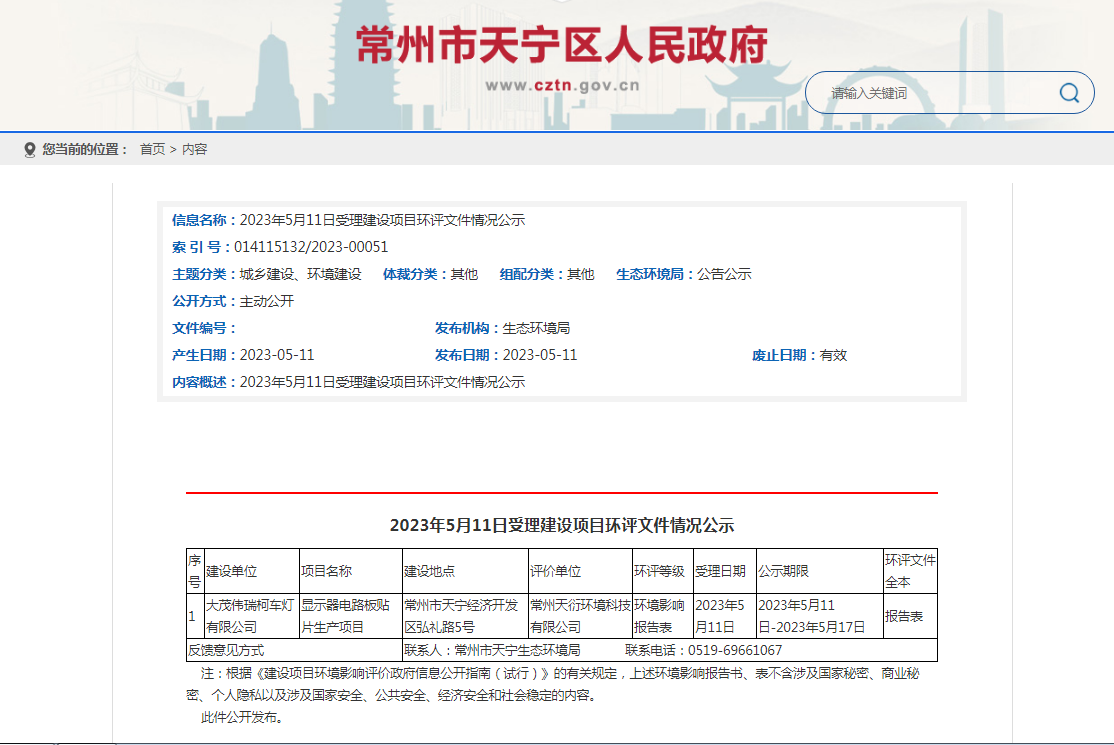Click the location pin icon in breadcrumb
This screenshot has height=745, width=1114.
(x=29, y=149)
